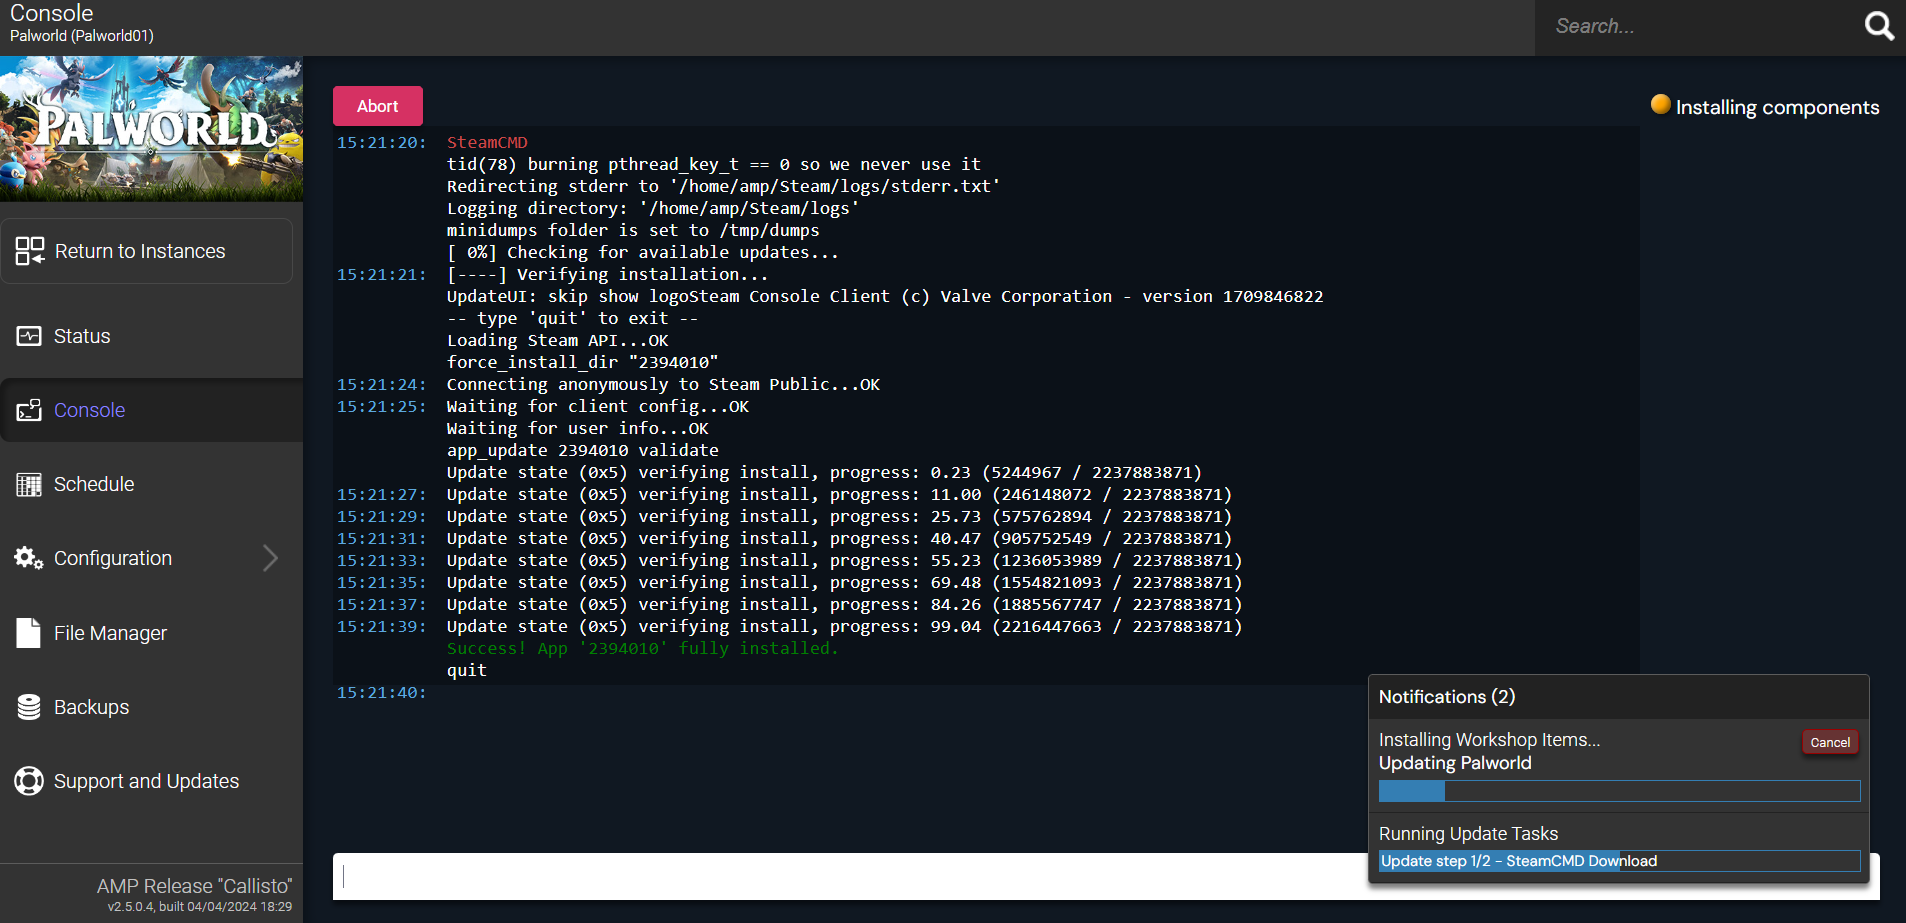Click the Status monitor icon
Viewport: 1906px width, 923px height.
(x=29, y=336)
